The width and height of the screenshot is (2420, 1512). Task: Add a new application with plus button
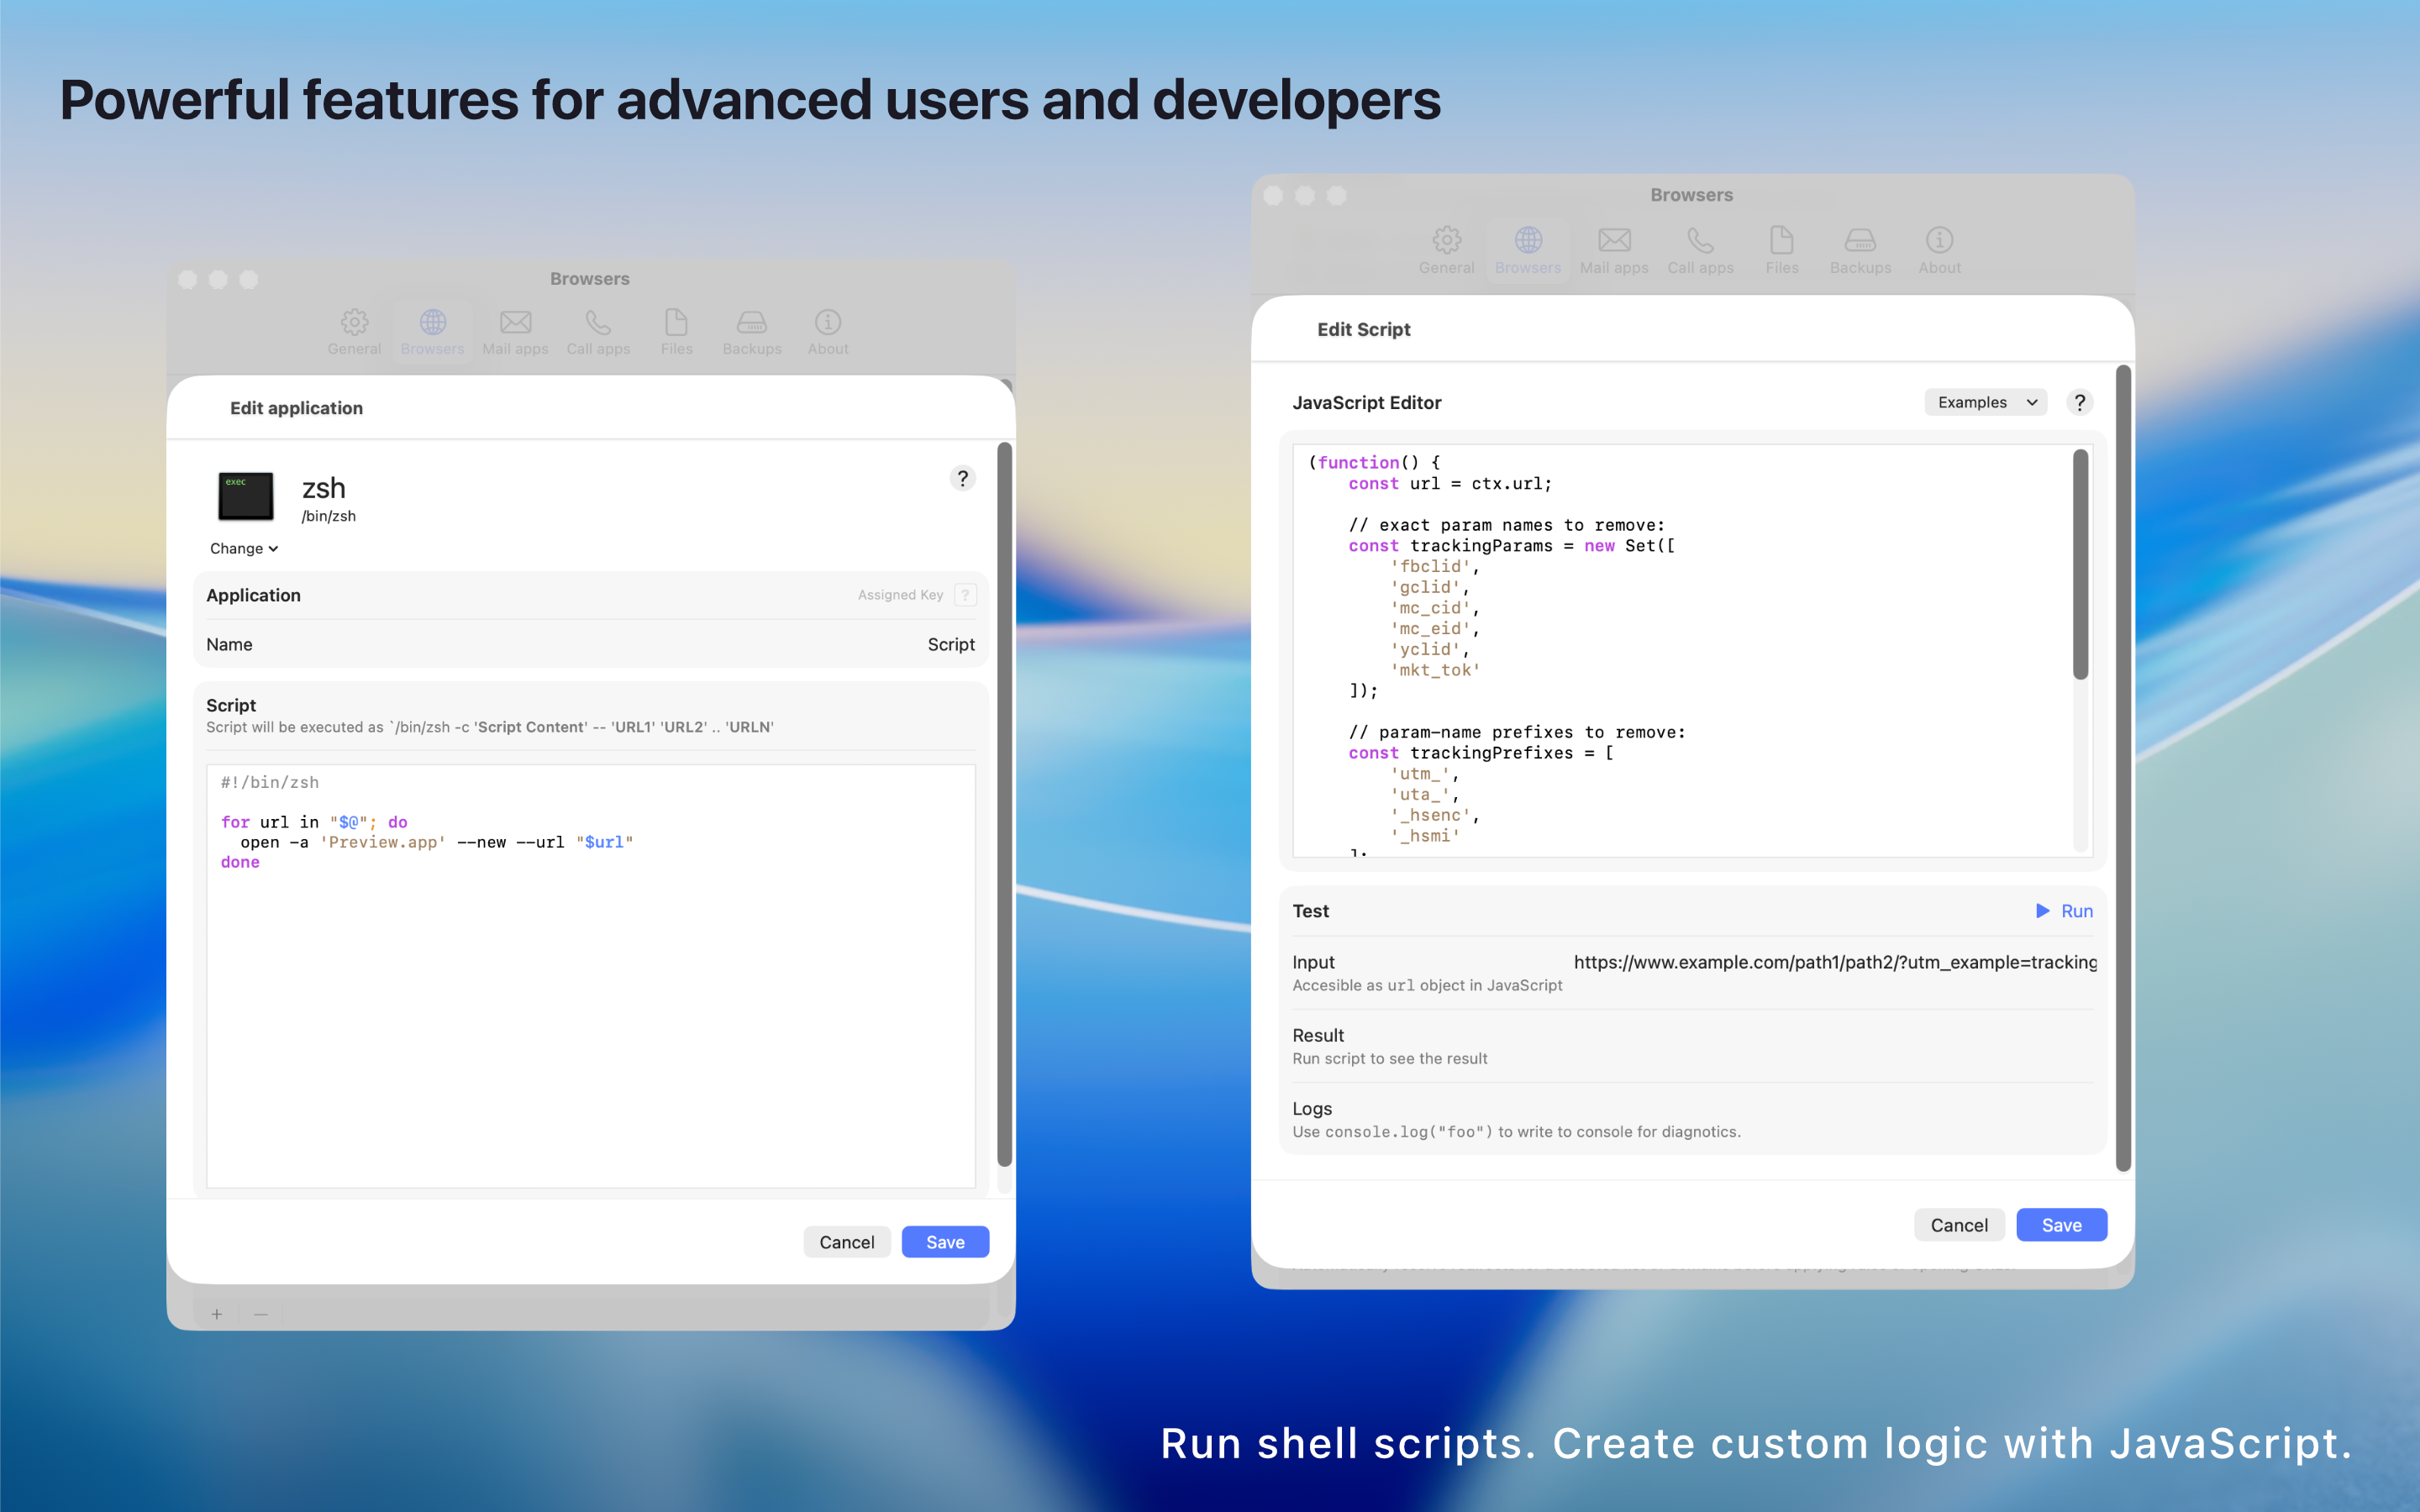click(x=216, y=1313)
